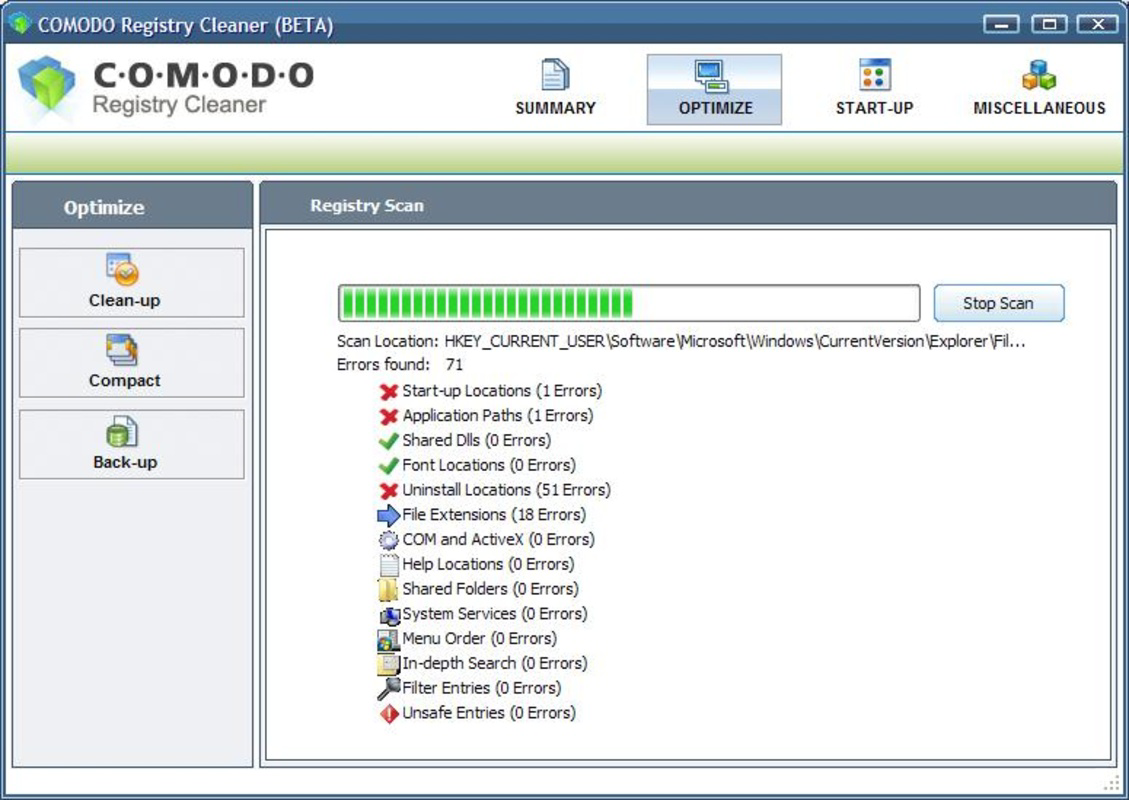Open the Start-Up tab icon

pos(875,75)
